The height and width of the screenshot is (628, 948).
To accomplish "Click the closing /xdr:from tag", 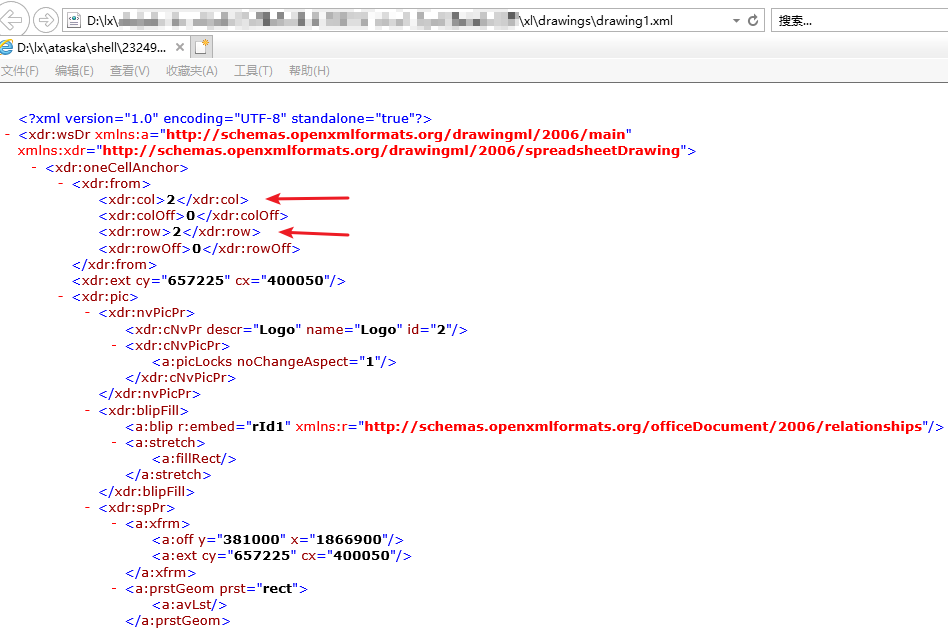I will tap(114, 265).
